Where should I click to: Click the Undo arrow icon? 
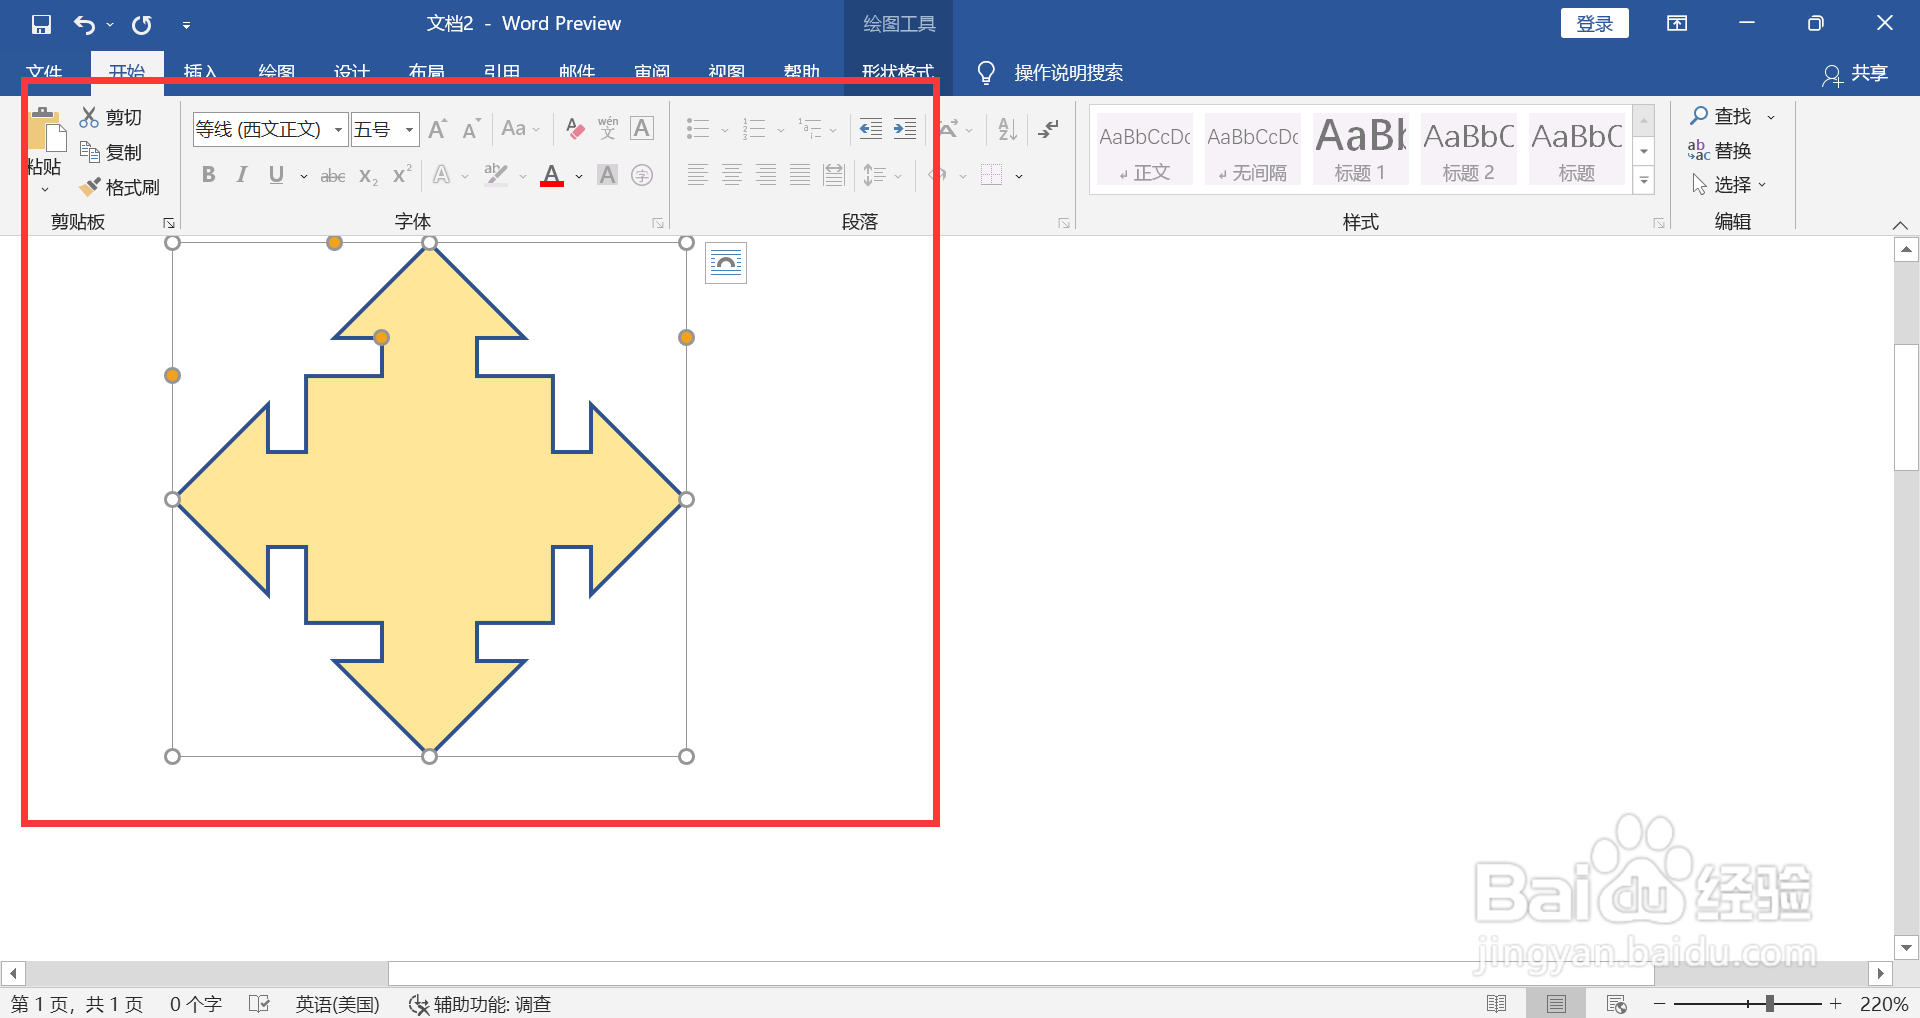(85, 24)
